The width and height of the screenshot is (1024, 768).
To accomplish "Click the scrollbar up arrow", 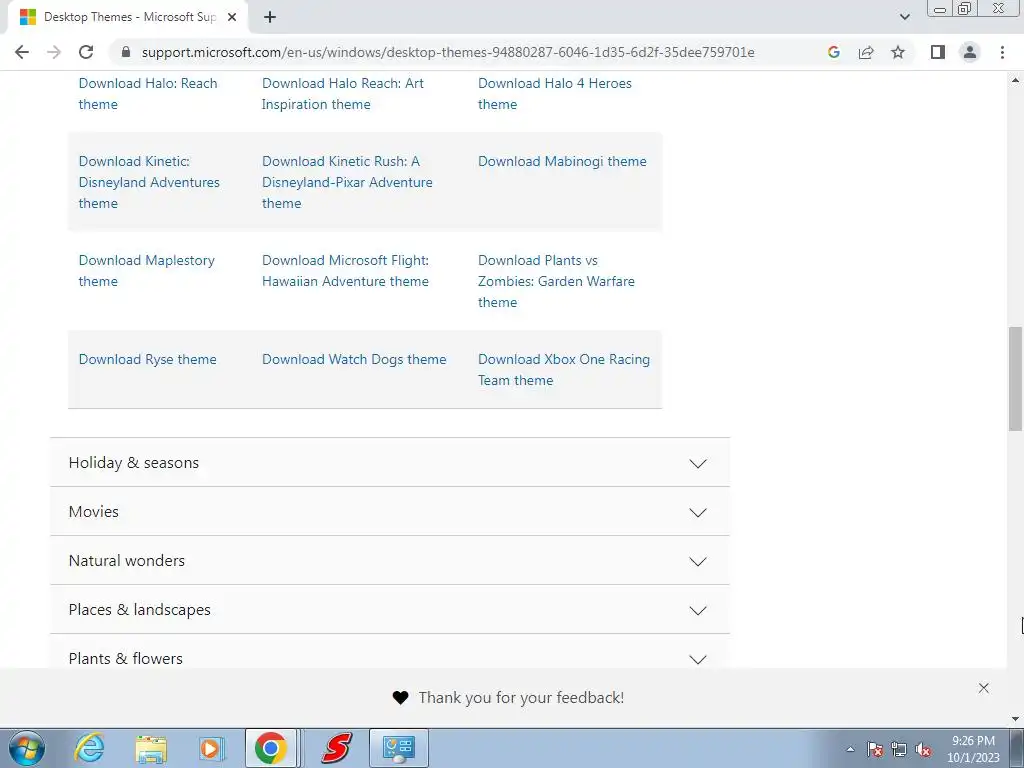I will coord(1015,80).
